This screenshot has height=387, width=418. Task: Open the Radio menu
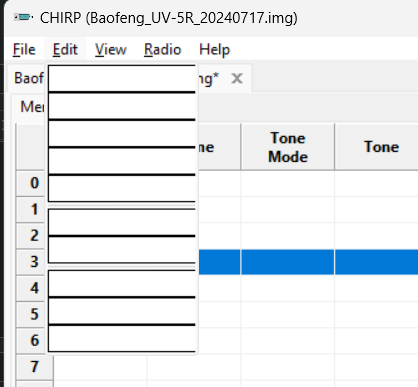(x=162, y=50)
